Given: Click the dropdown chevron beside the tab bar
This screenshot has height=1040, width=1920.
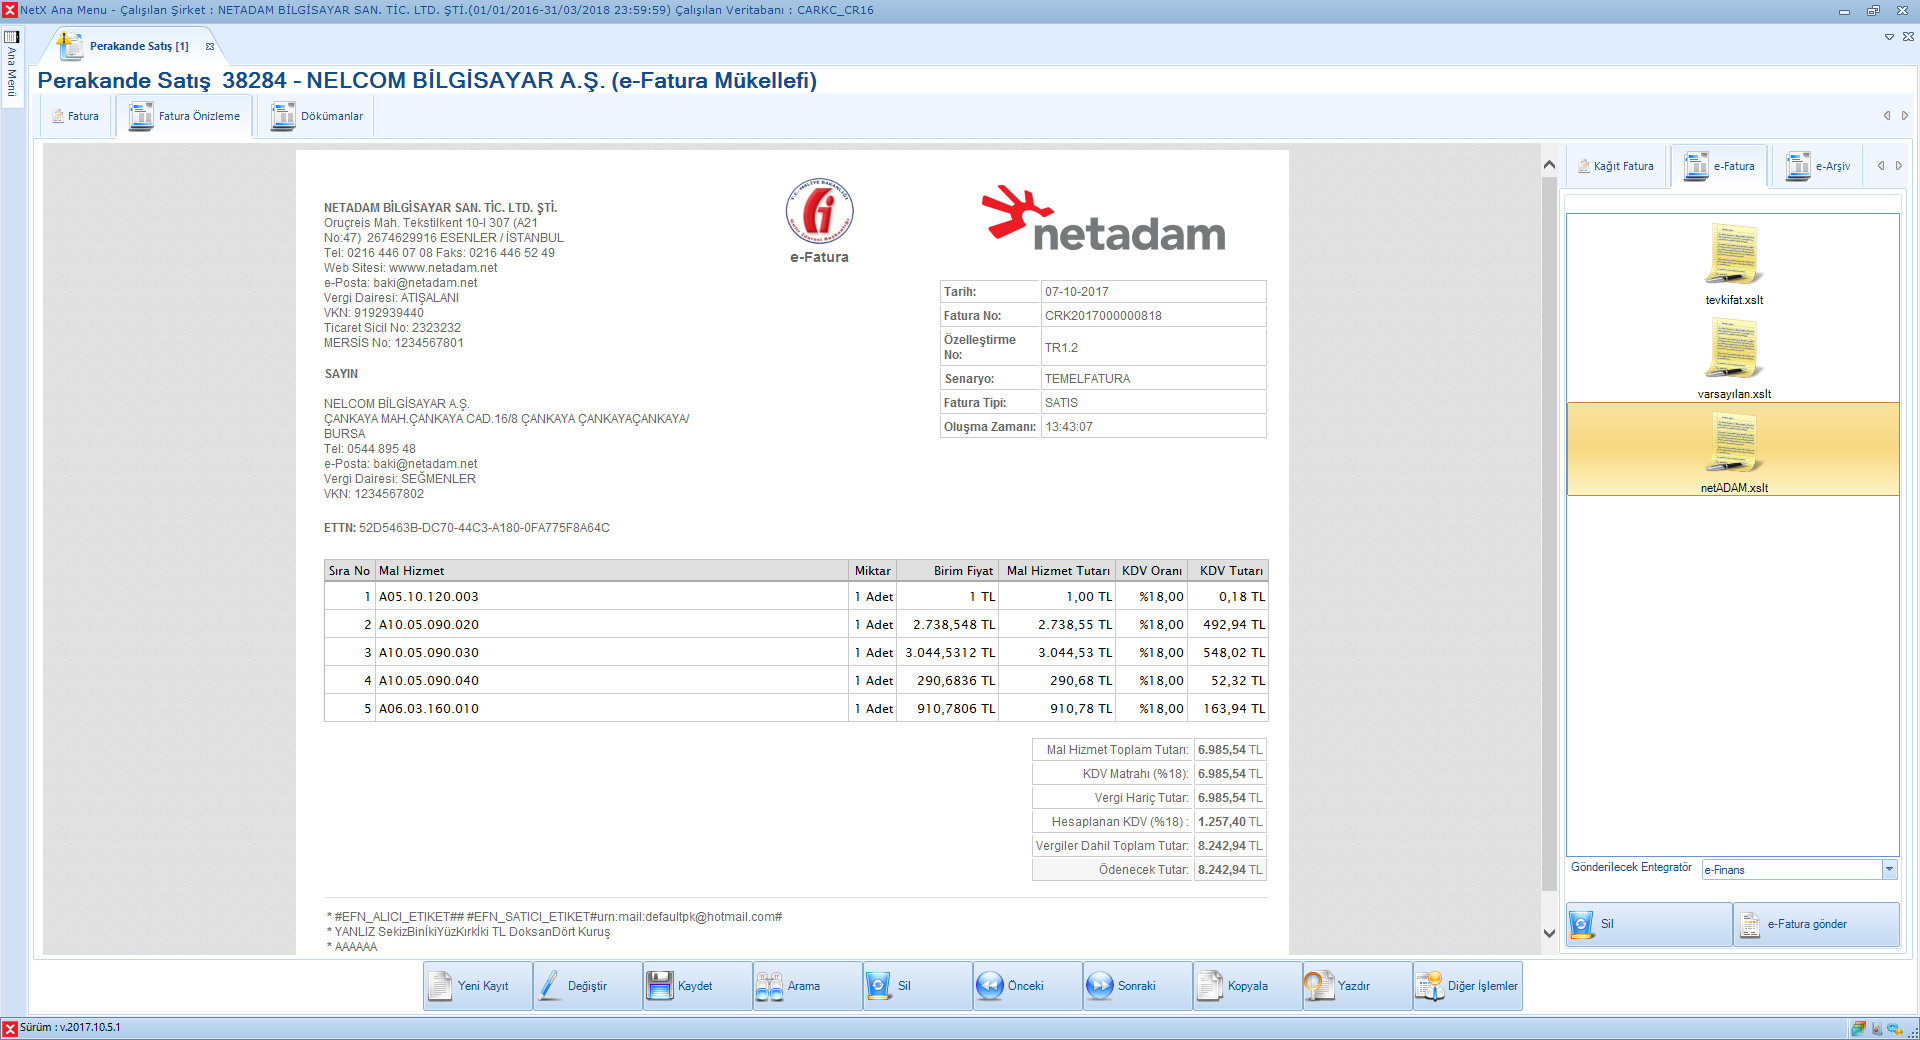Looking at the screenshot, I should pyautogui.click(x=1889, y=37).
